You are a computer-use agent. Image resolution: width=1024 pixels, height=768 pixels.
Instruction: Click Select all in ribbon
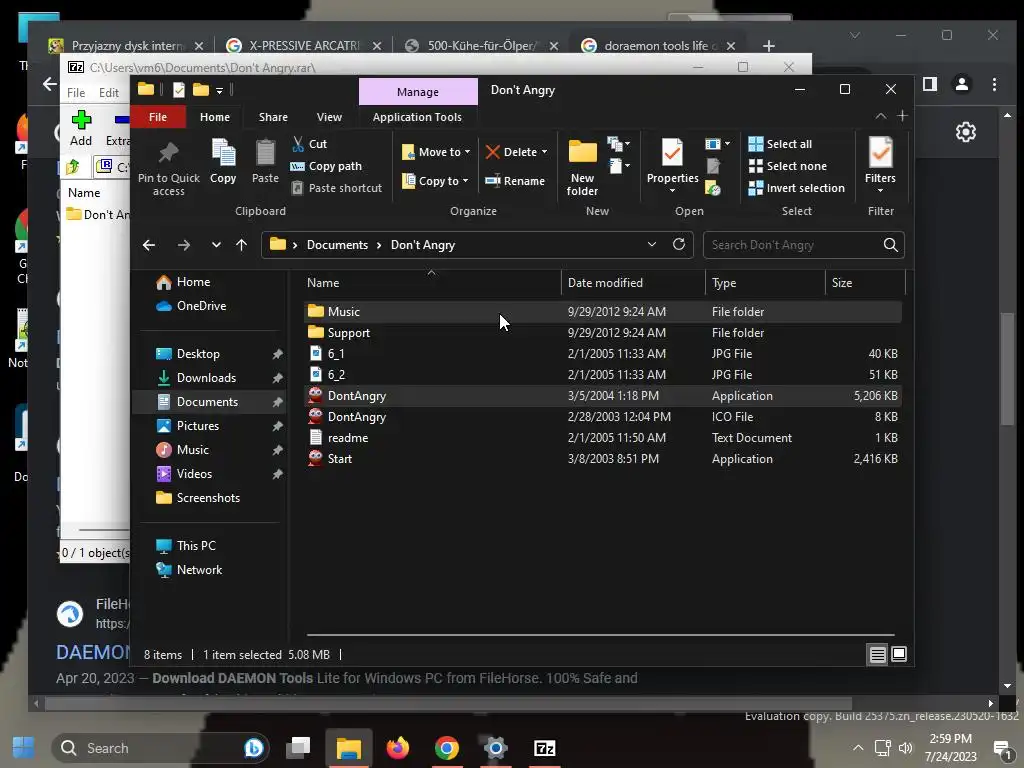[x=780, y=144]
